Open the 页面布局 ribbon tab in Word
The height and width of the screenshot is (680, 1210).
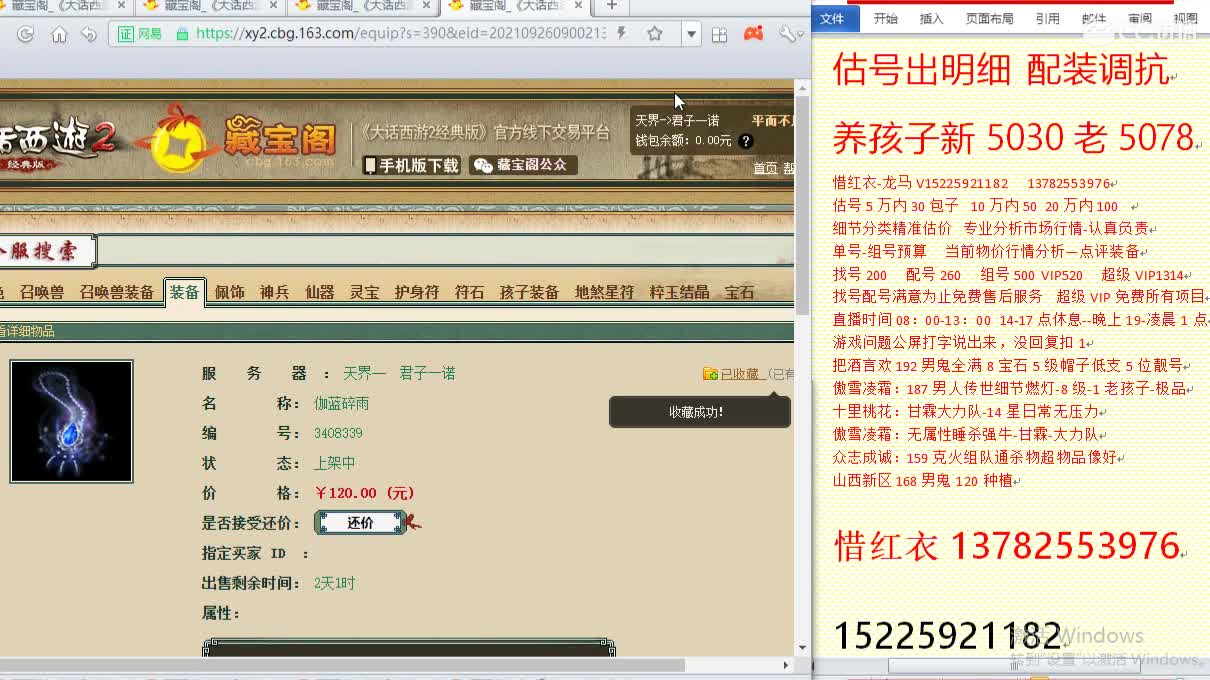tap(989, 18)
